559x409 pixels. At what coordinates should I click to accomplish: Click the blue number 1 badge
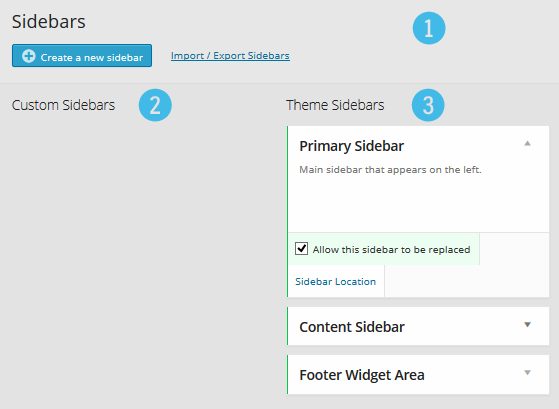click(429, 28)
